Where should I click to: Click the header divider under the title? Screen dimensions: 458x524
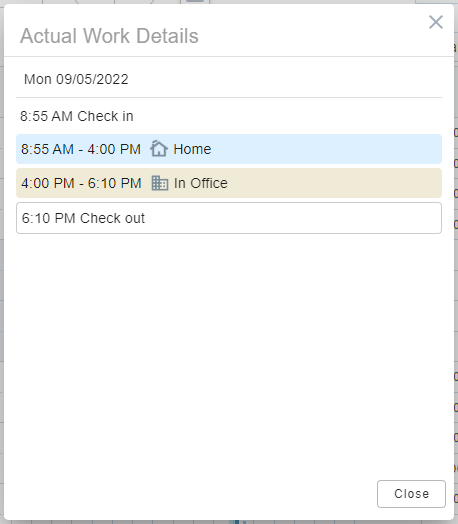[229, 56]
